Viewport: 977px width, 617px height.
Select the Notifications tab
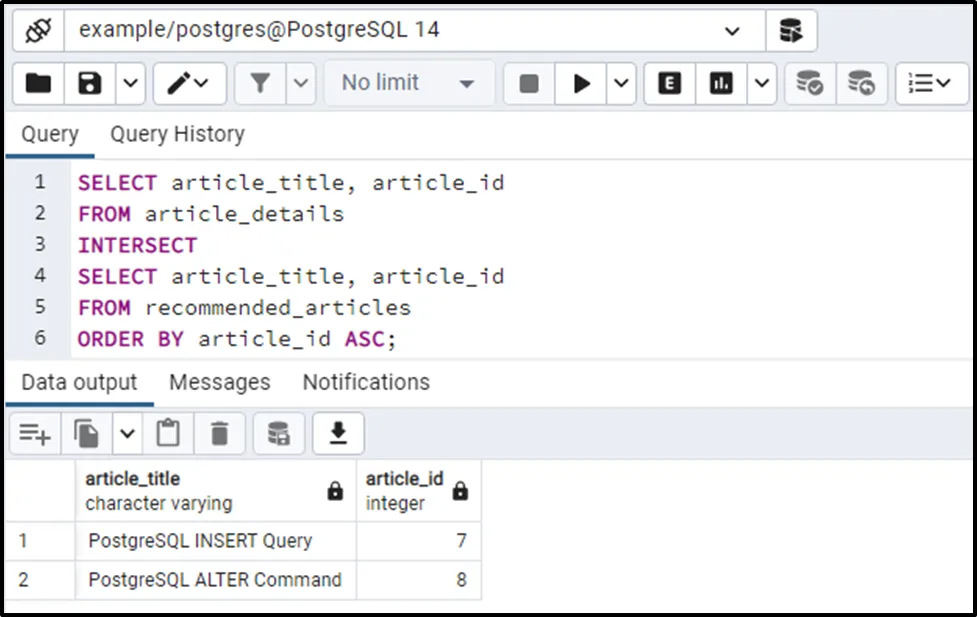pos(366,382)
